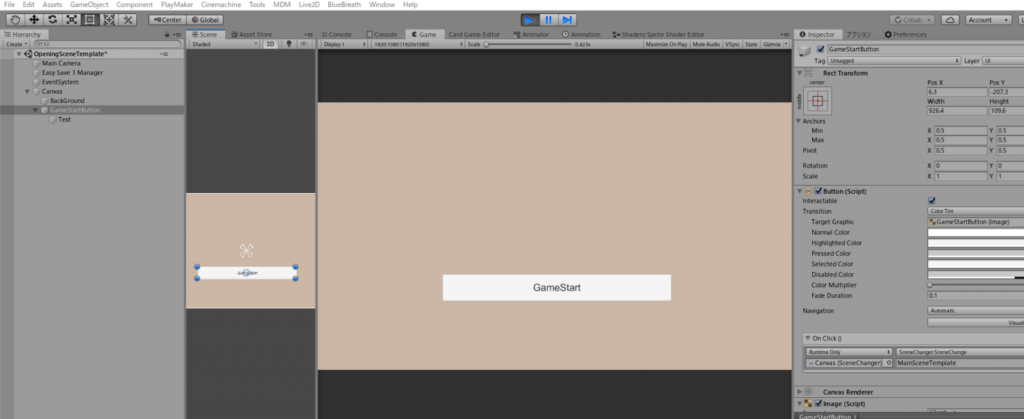1024x419 pixels.
Task: Toggle the 2D scene view mode
Action: click(270, 44)
